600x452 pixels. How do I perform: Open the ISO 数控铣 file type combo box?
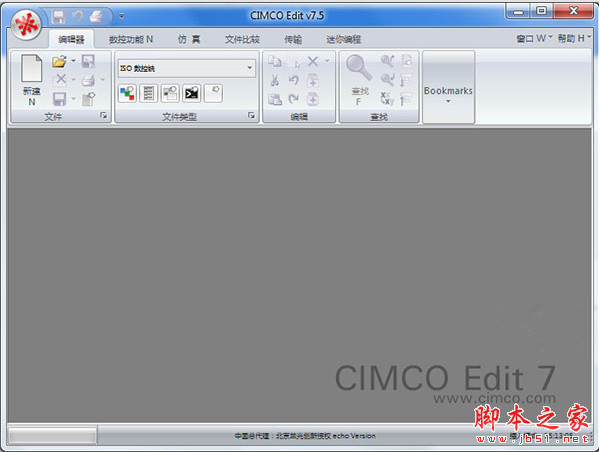point(187,68)
